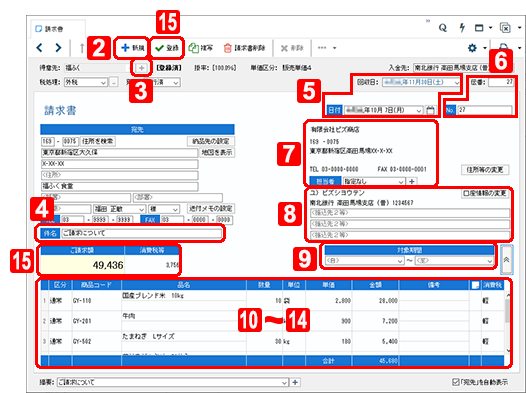Viewport: 526px width, 393px height.
Task: Toggle the 「宛先」を自動表示 checkbox
Action: tap(455, 382)
